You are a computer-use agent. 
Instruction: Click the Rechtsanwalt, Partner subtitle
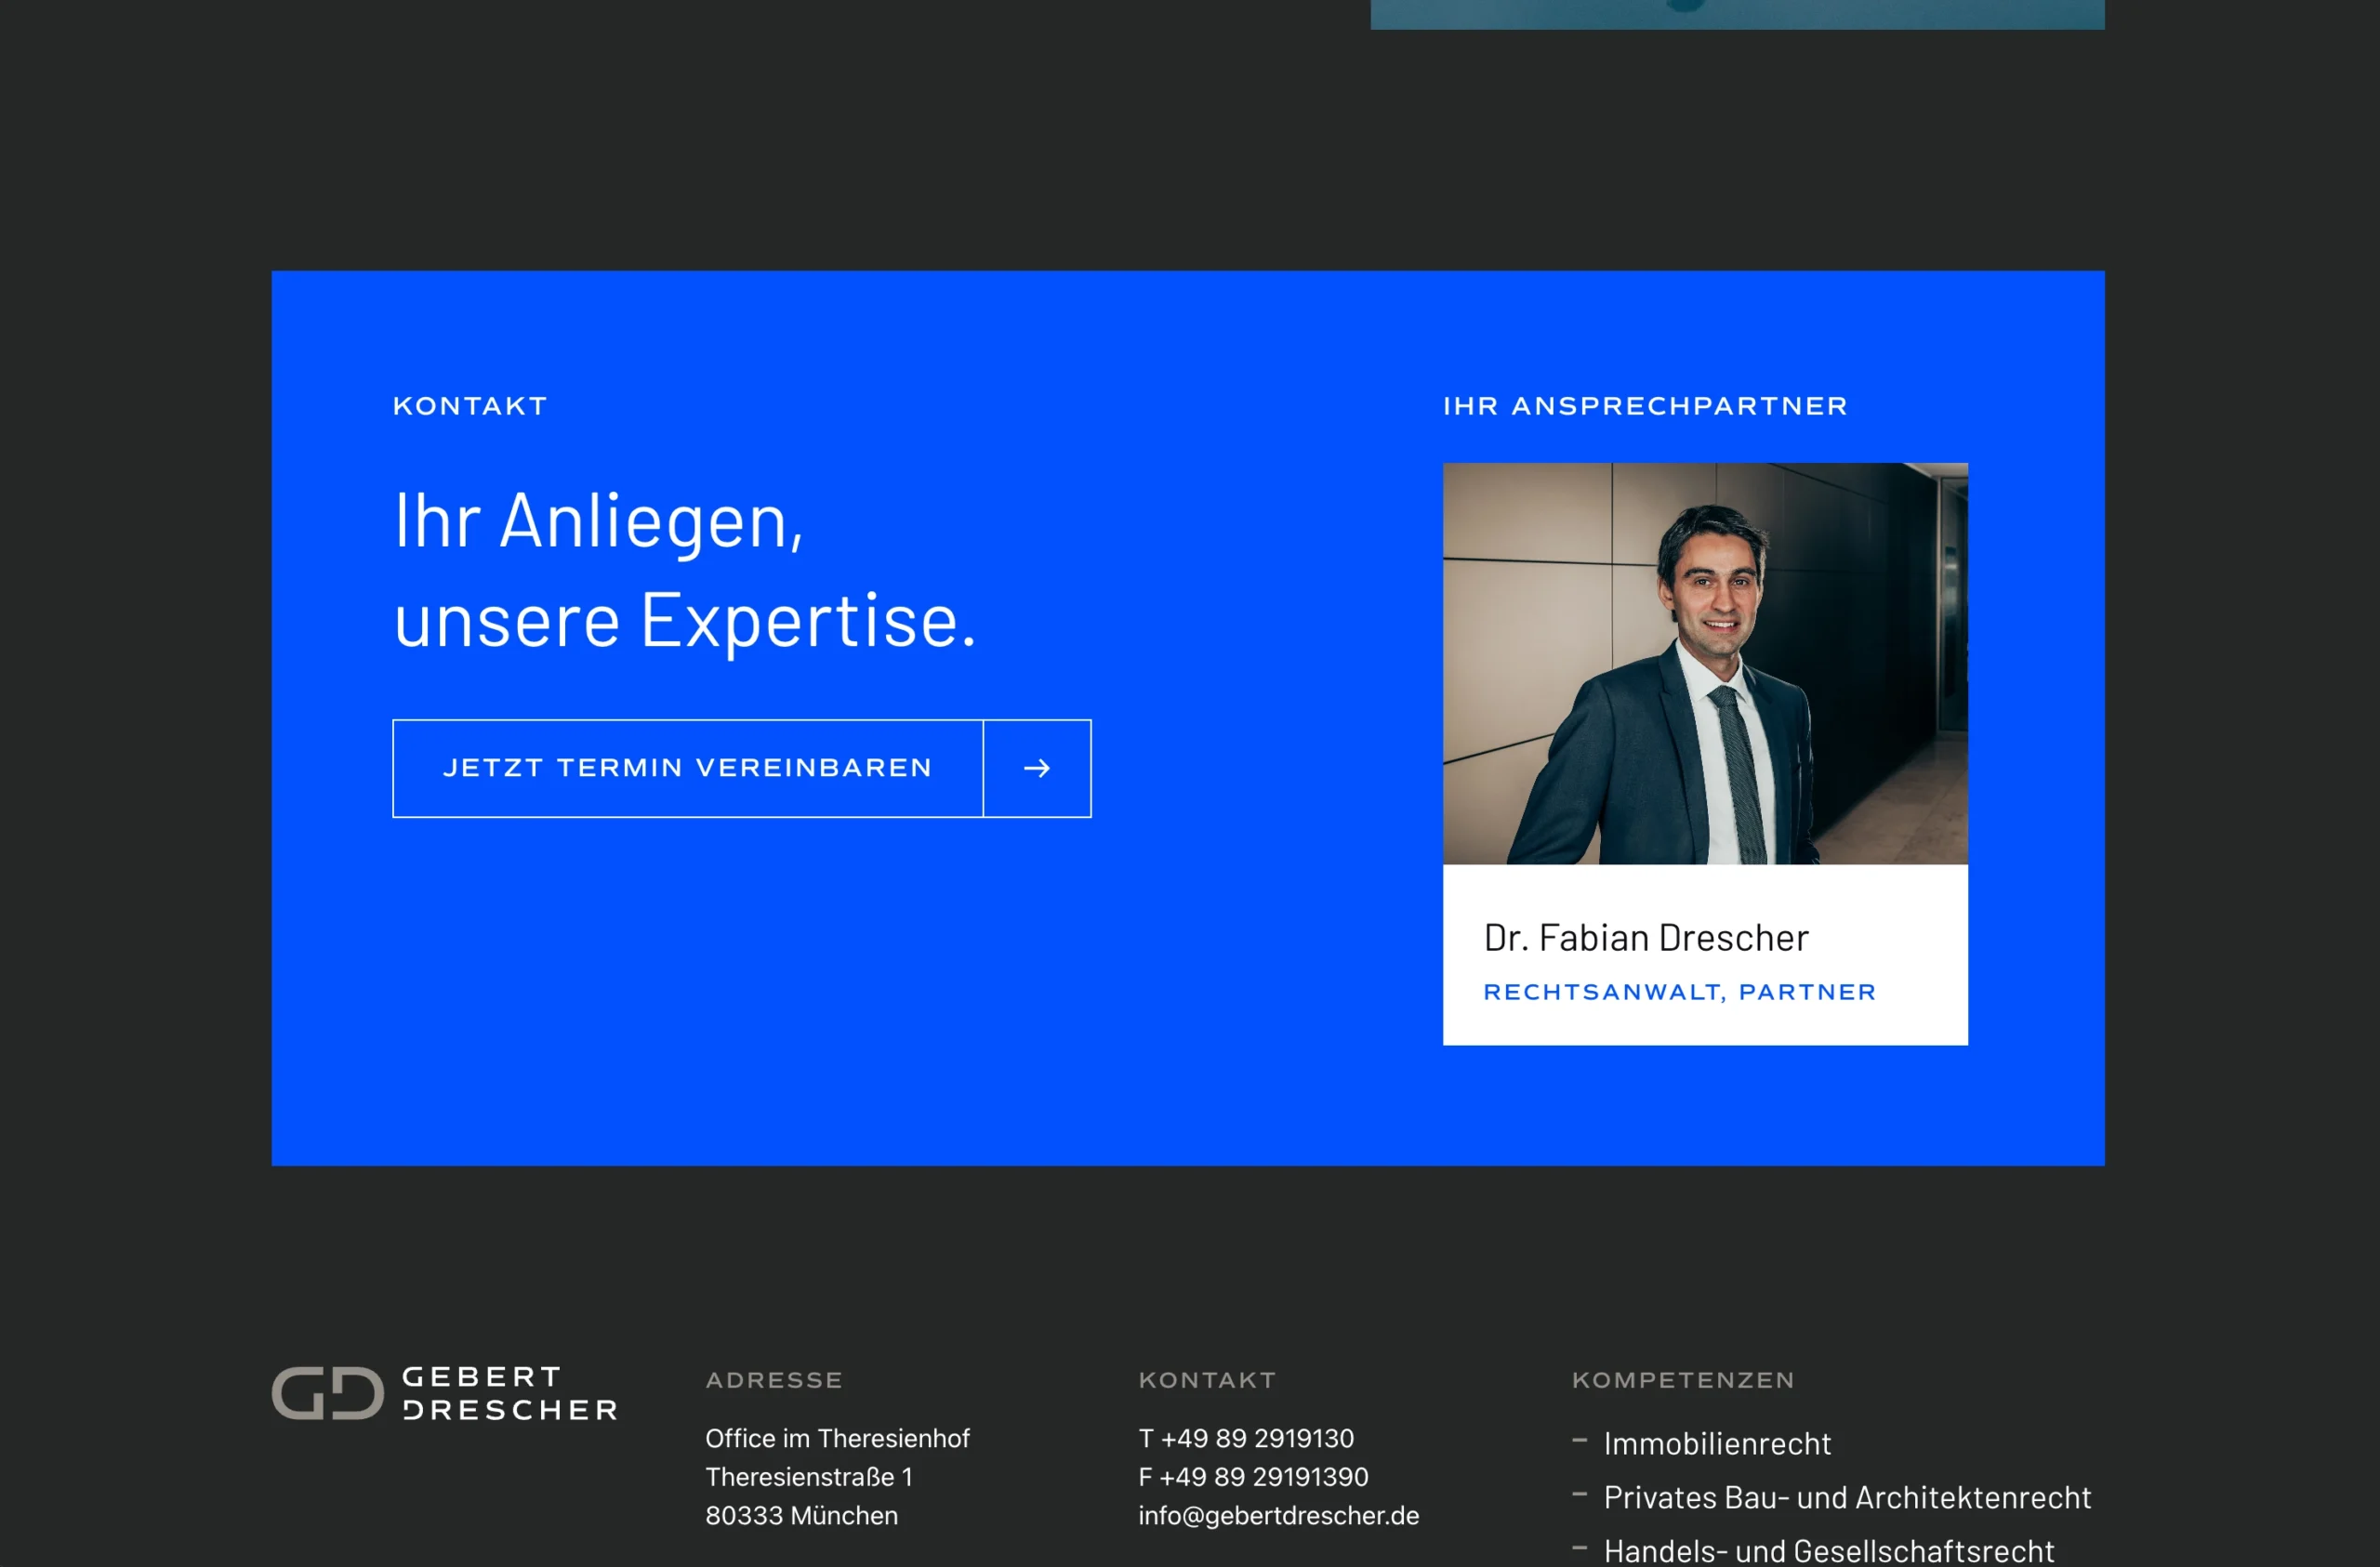pos(1679,992)
